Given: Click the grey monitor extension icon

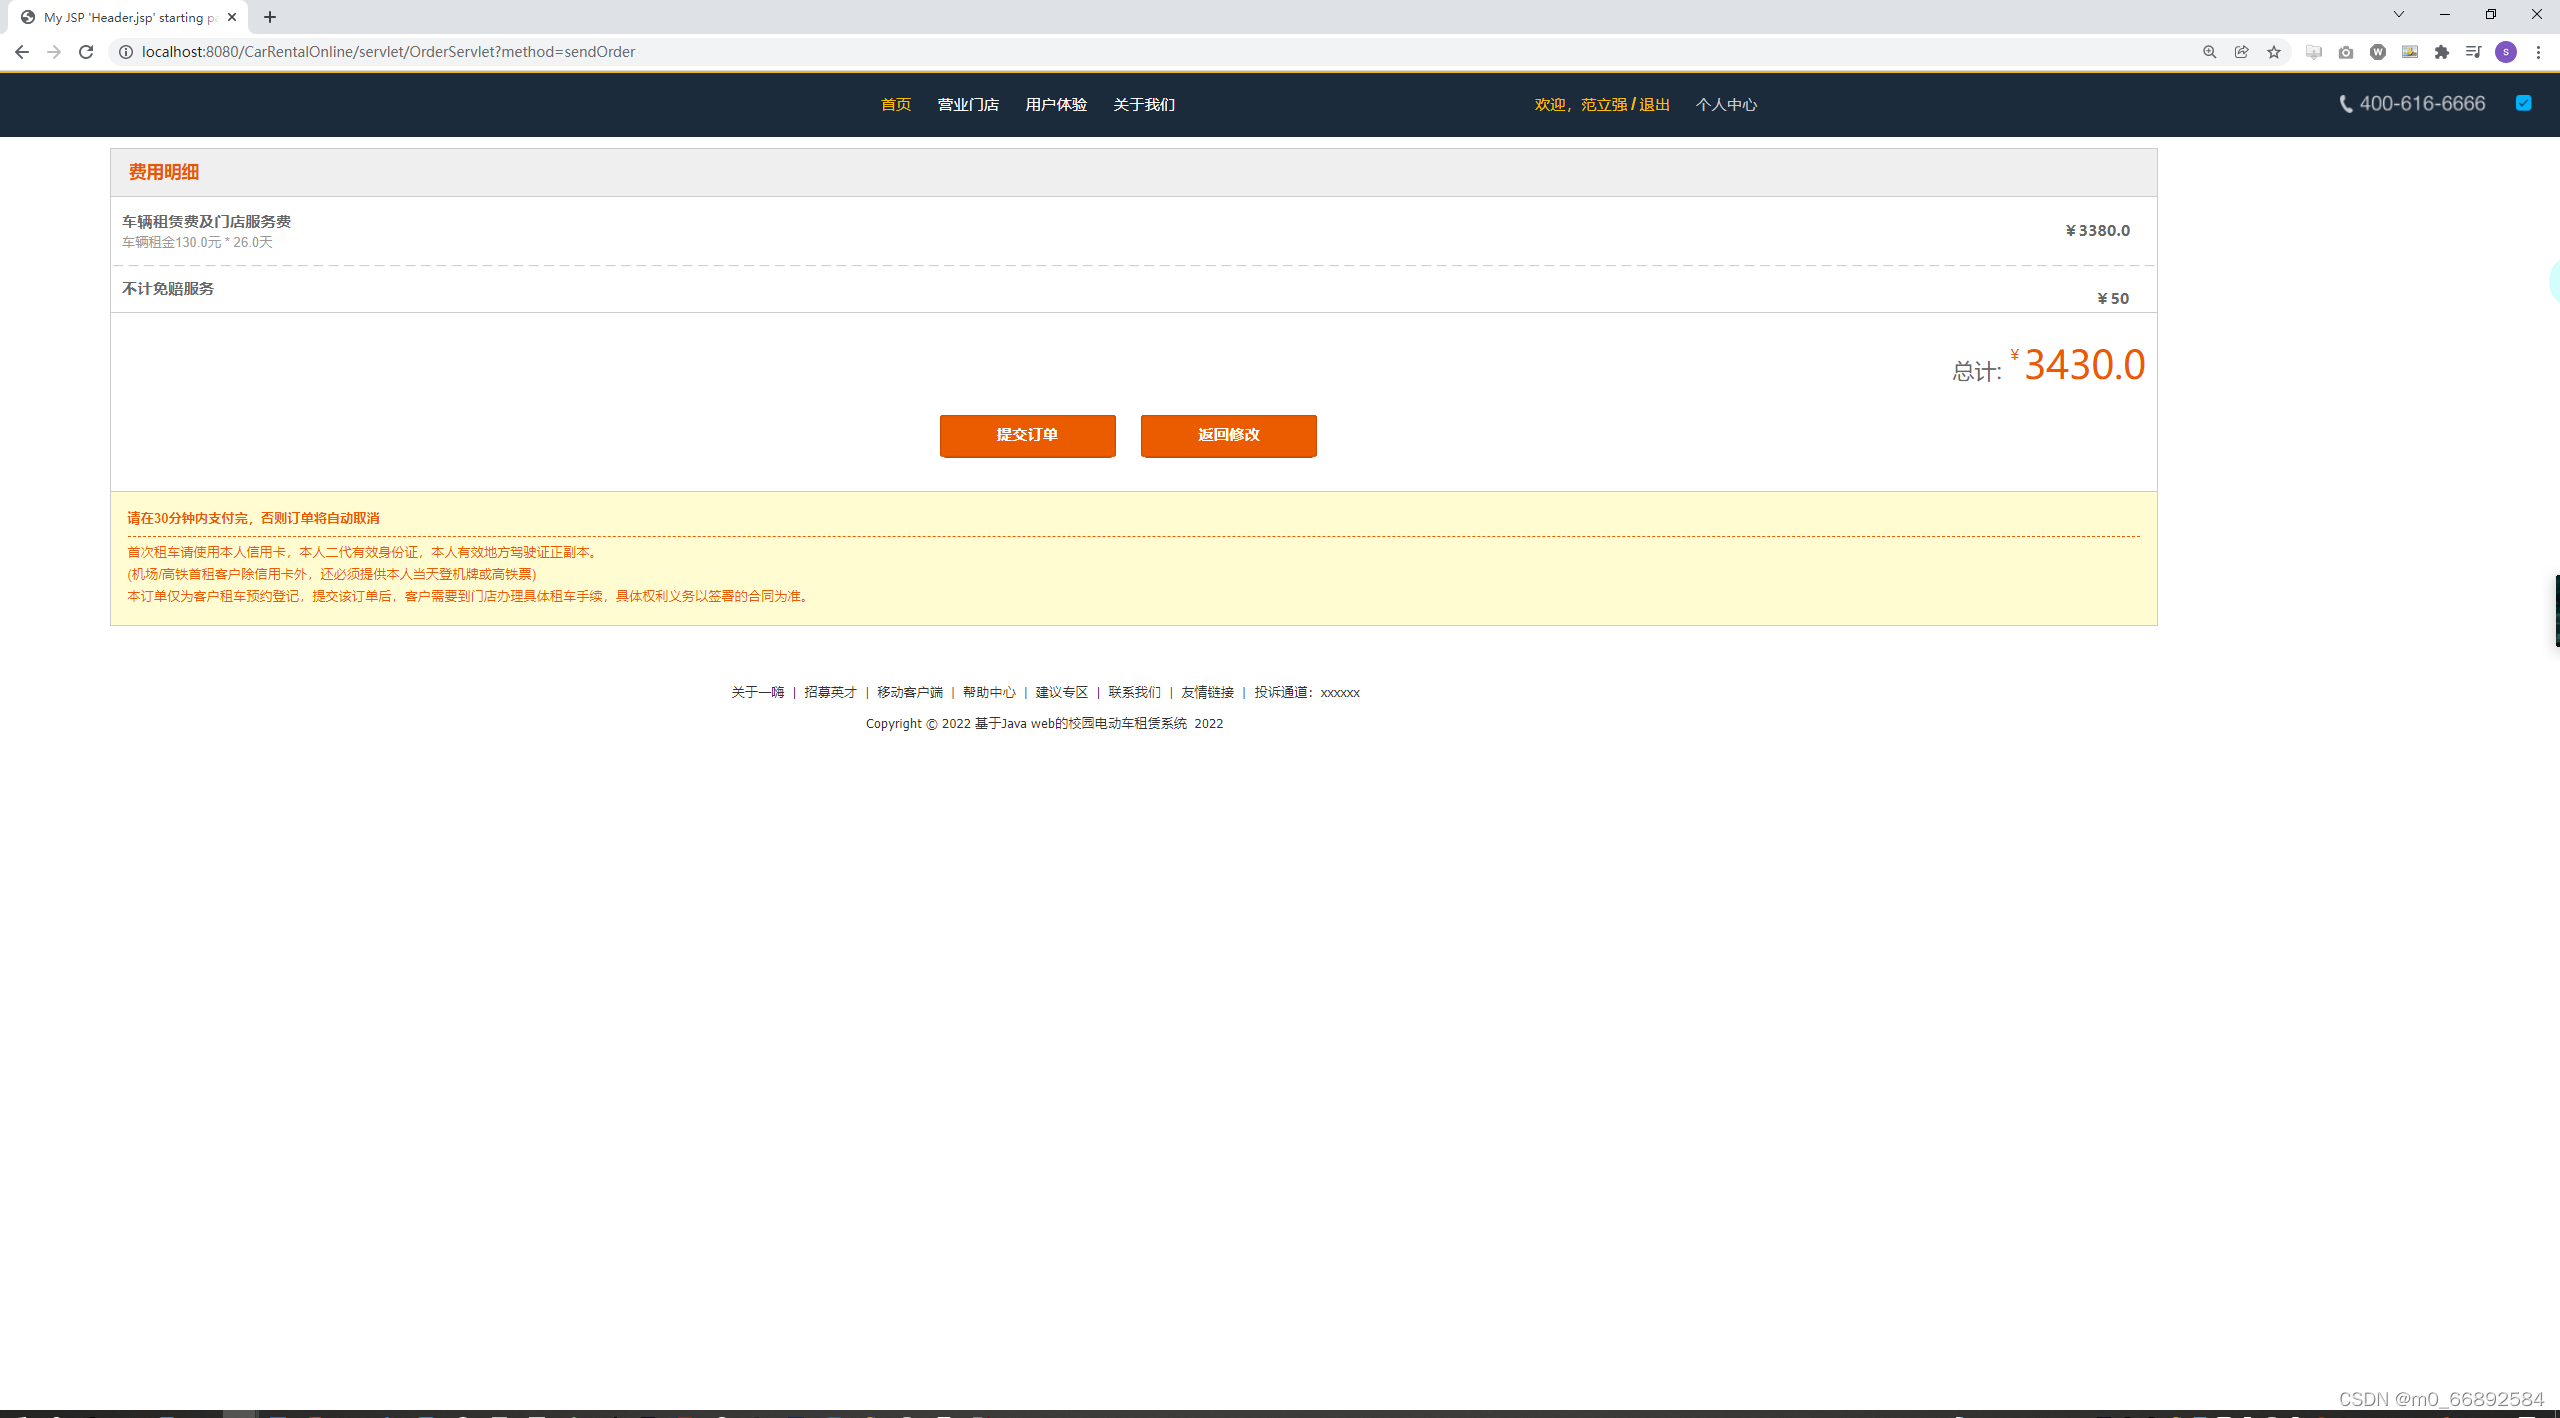Looking at the screenshot, I should point(2314,52).
